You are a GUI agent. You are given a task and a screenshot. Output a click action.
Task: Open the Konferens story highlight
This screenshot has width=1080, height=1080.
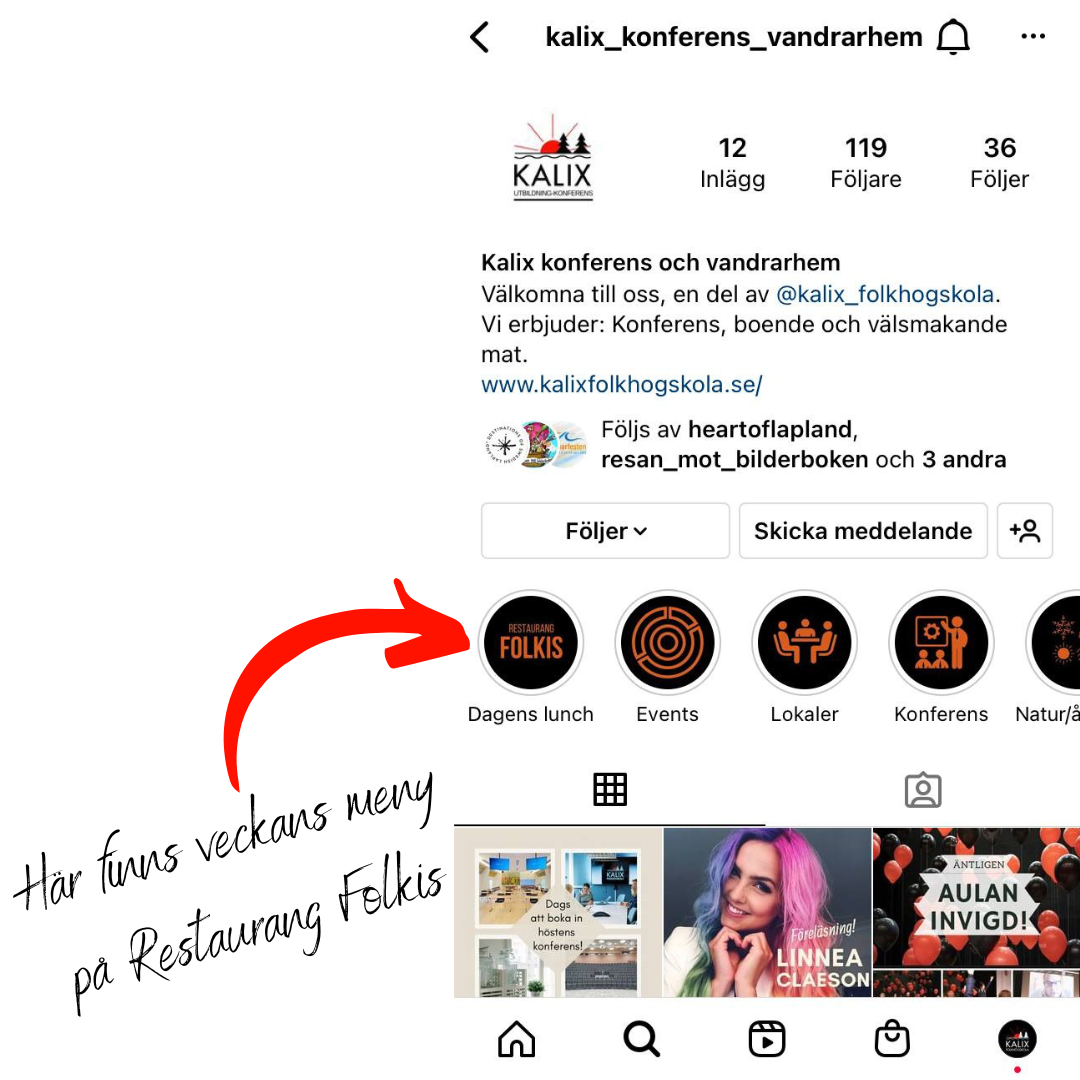[941, 643]
